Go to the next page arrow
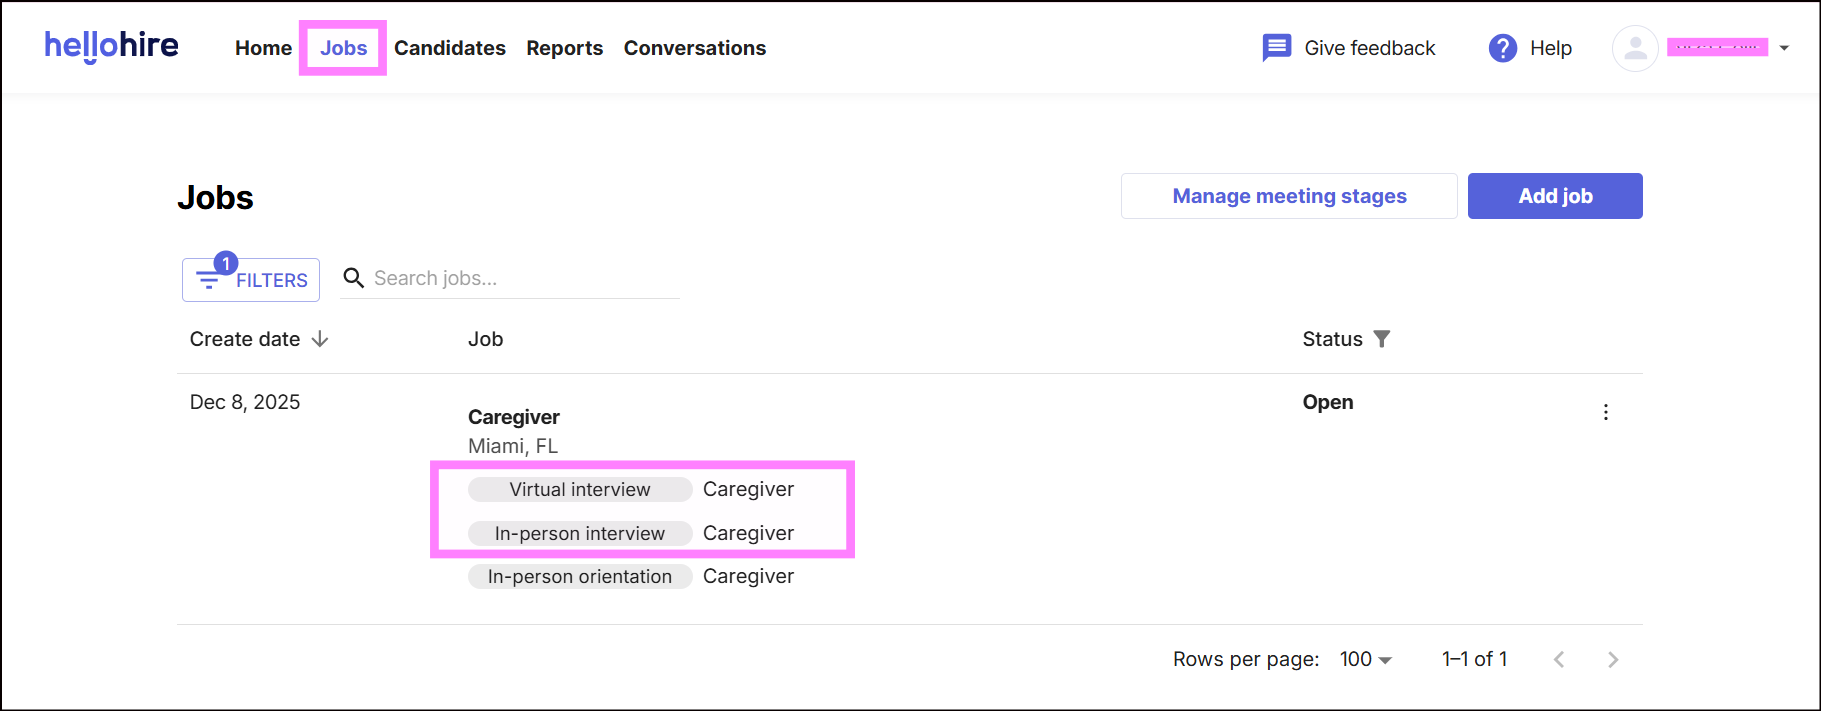The image size is (1821, 711). tap(1612, 659)
